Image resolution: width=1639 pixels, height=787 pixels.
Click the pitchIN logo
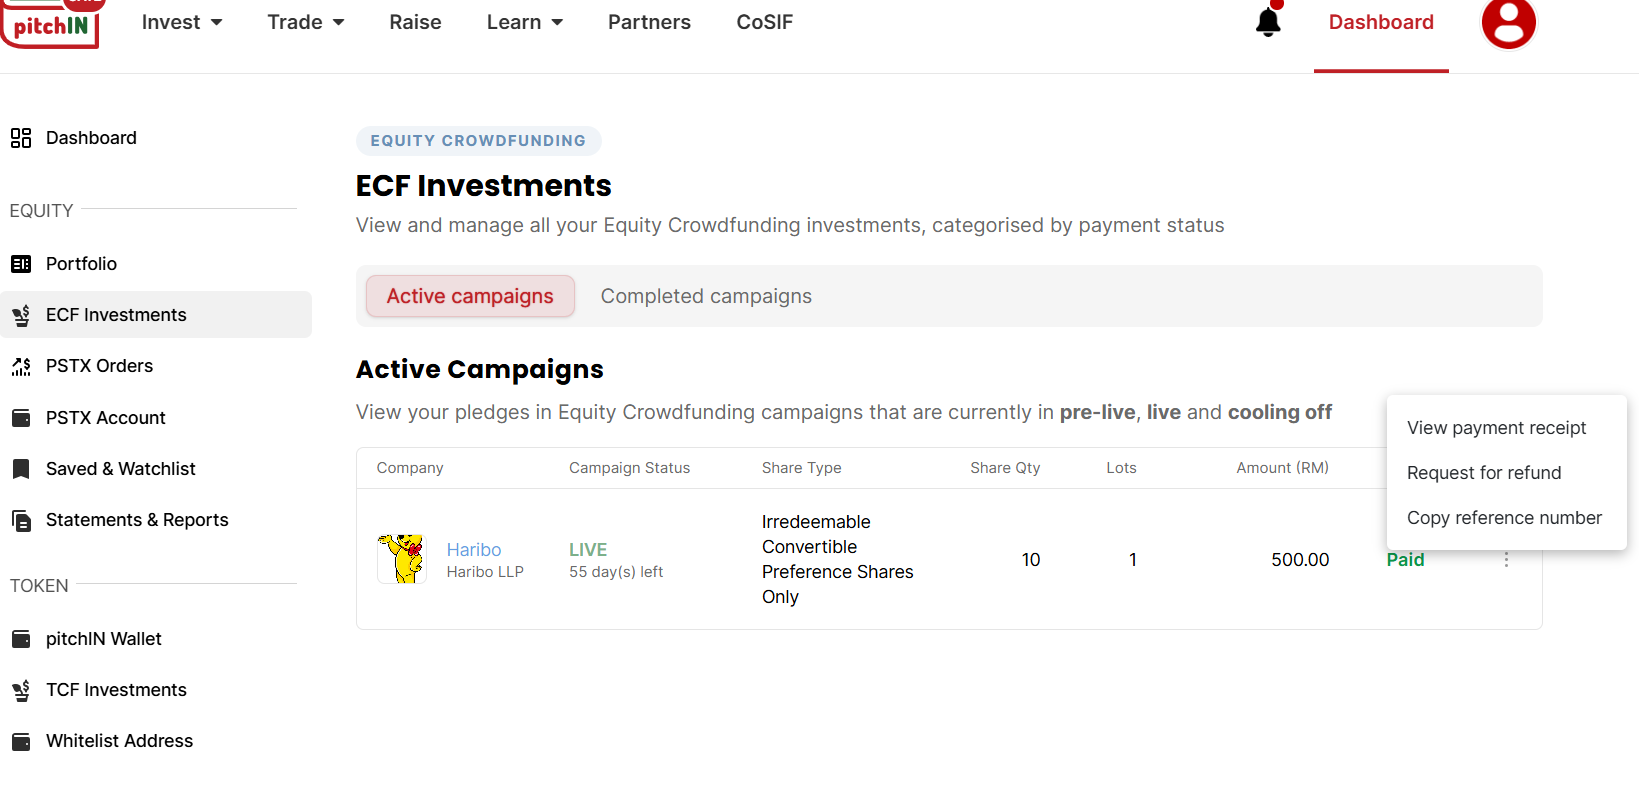click(x=51, y=23)
